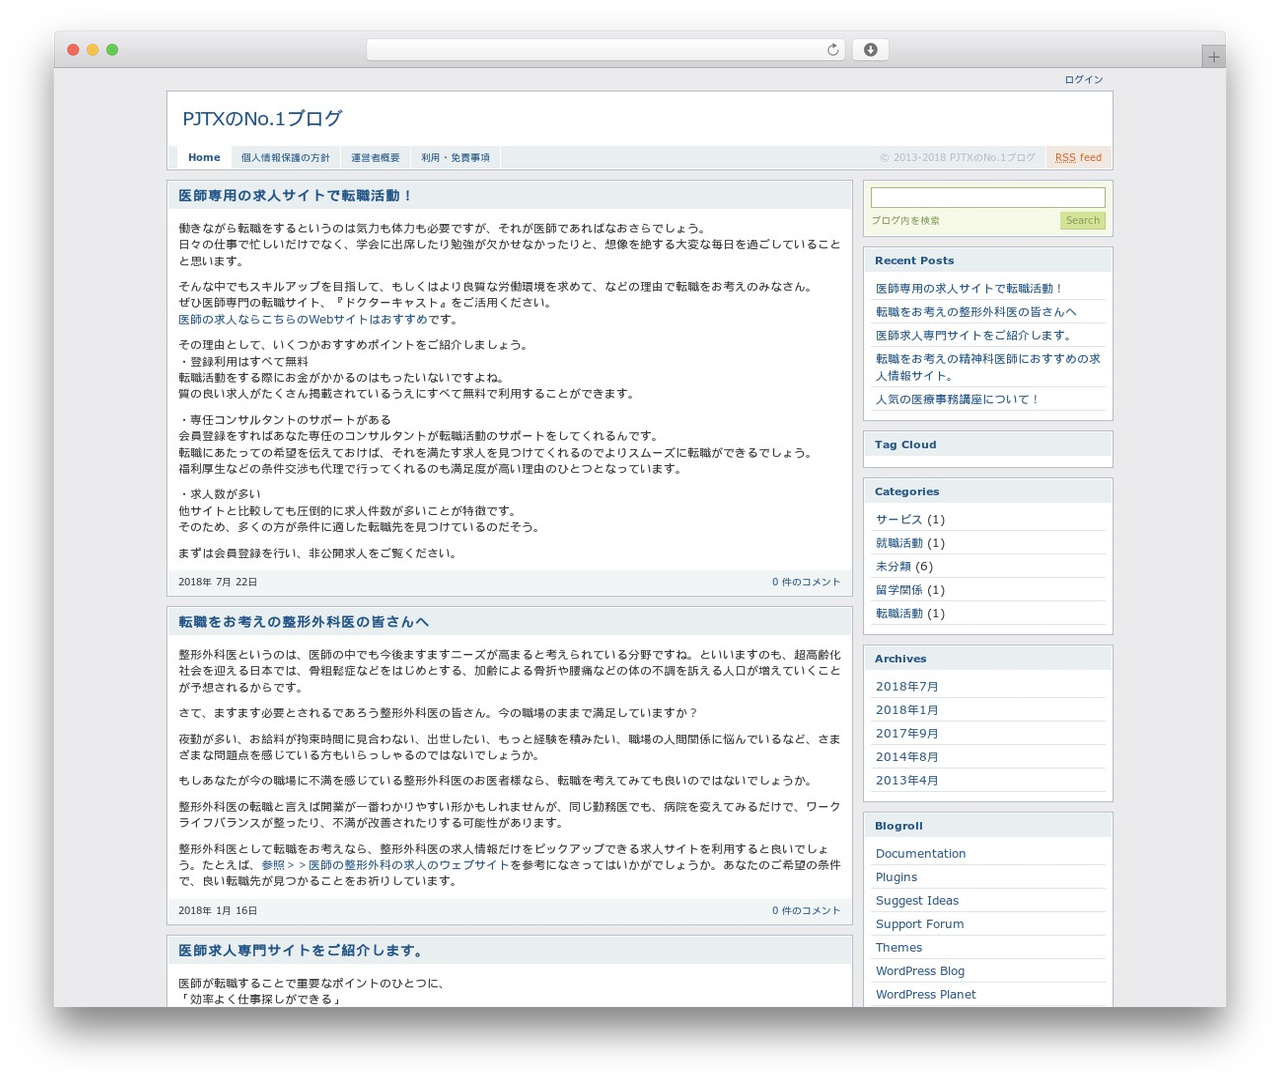
Task: Open the 利用・免責事項 tab
Action: click(x=455, y=158)
